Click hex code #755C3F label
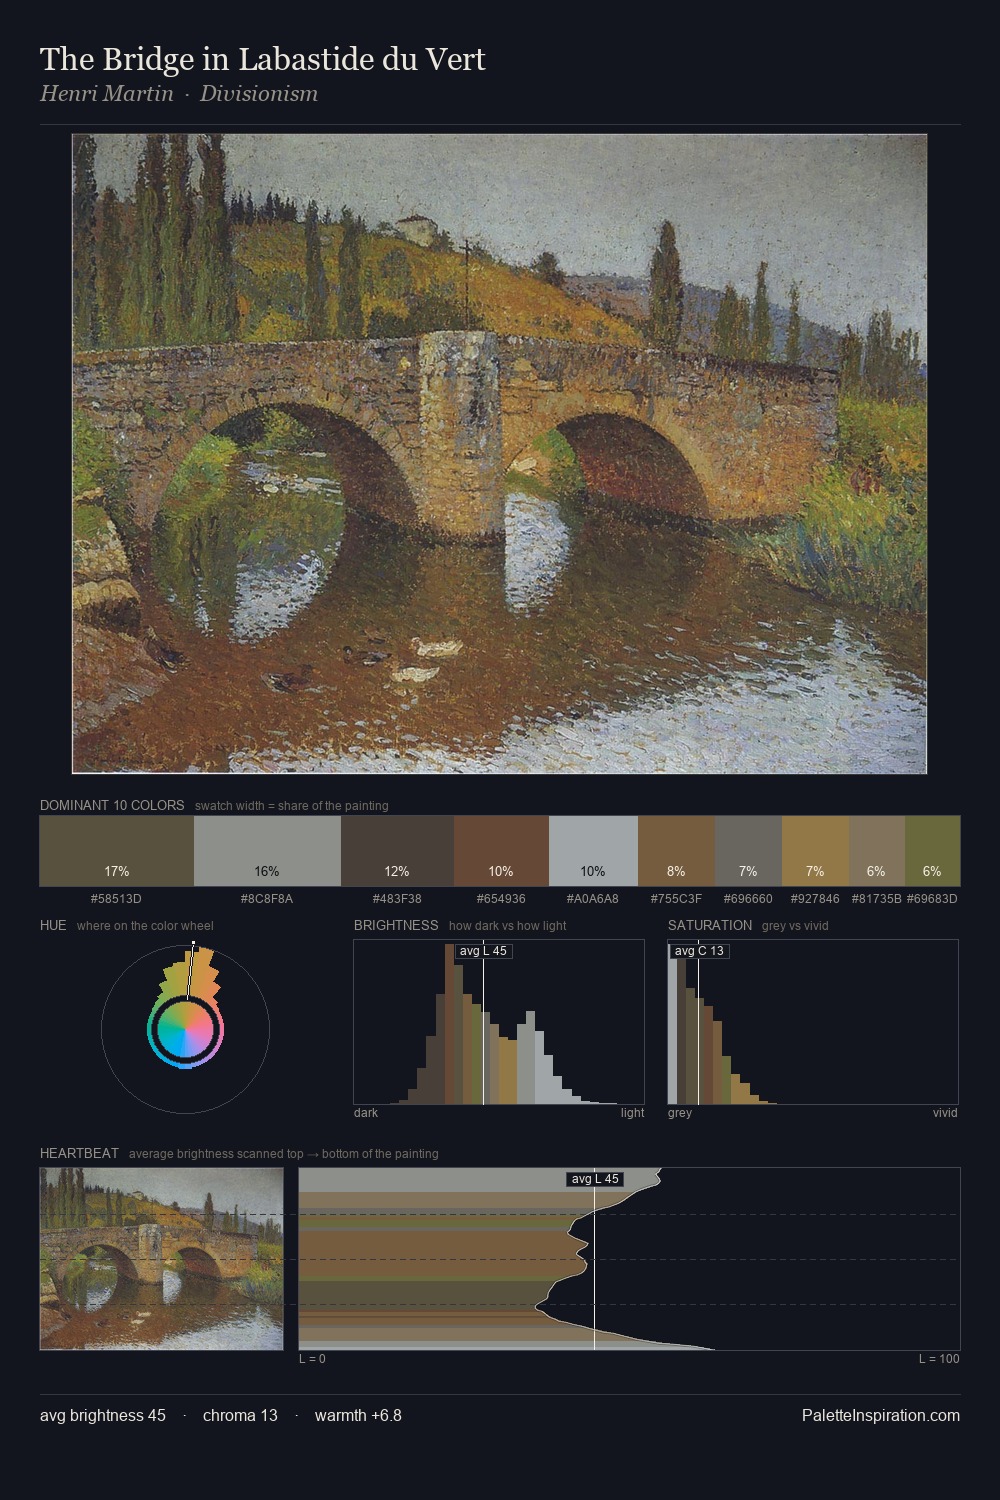Viewport: 1000px width, 1500px height. pyautogui.click(x=676, y=898)
